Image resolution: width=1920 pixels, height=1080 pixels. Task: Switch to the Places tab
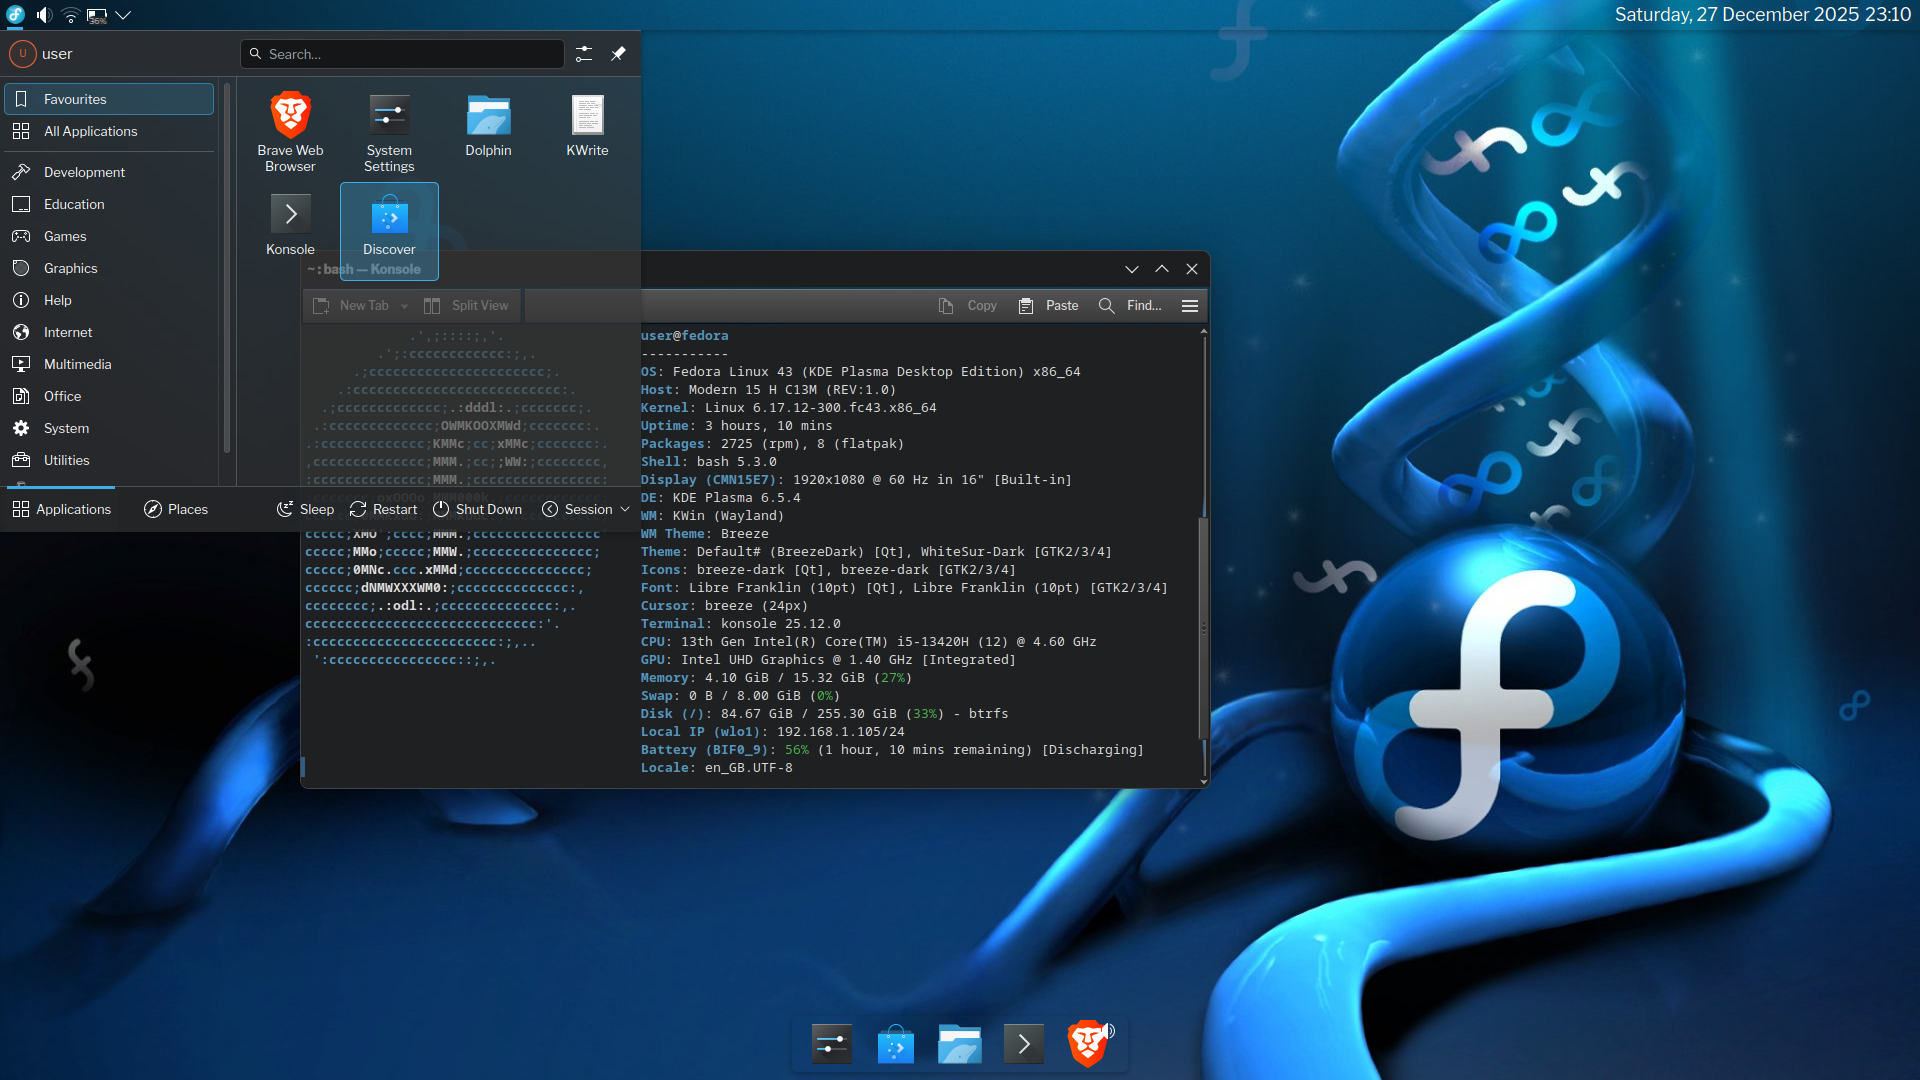tap(176, 509)
